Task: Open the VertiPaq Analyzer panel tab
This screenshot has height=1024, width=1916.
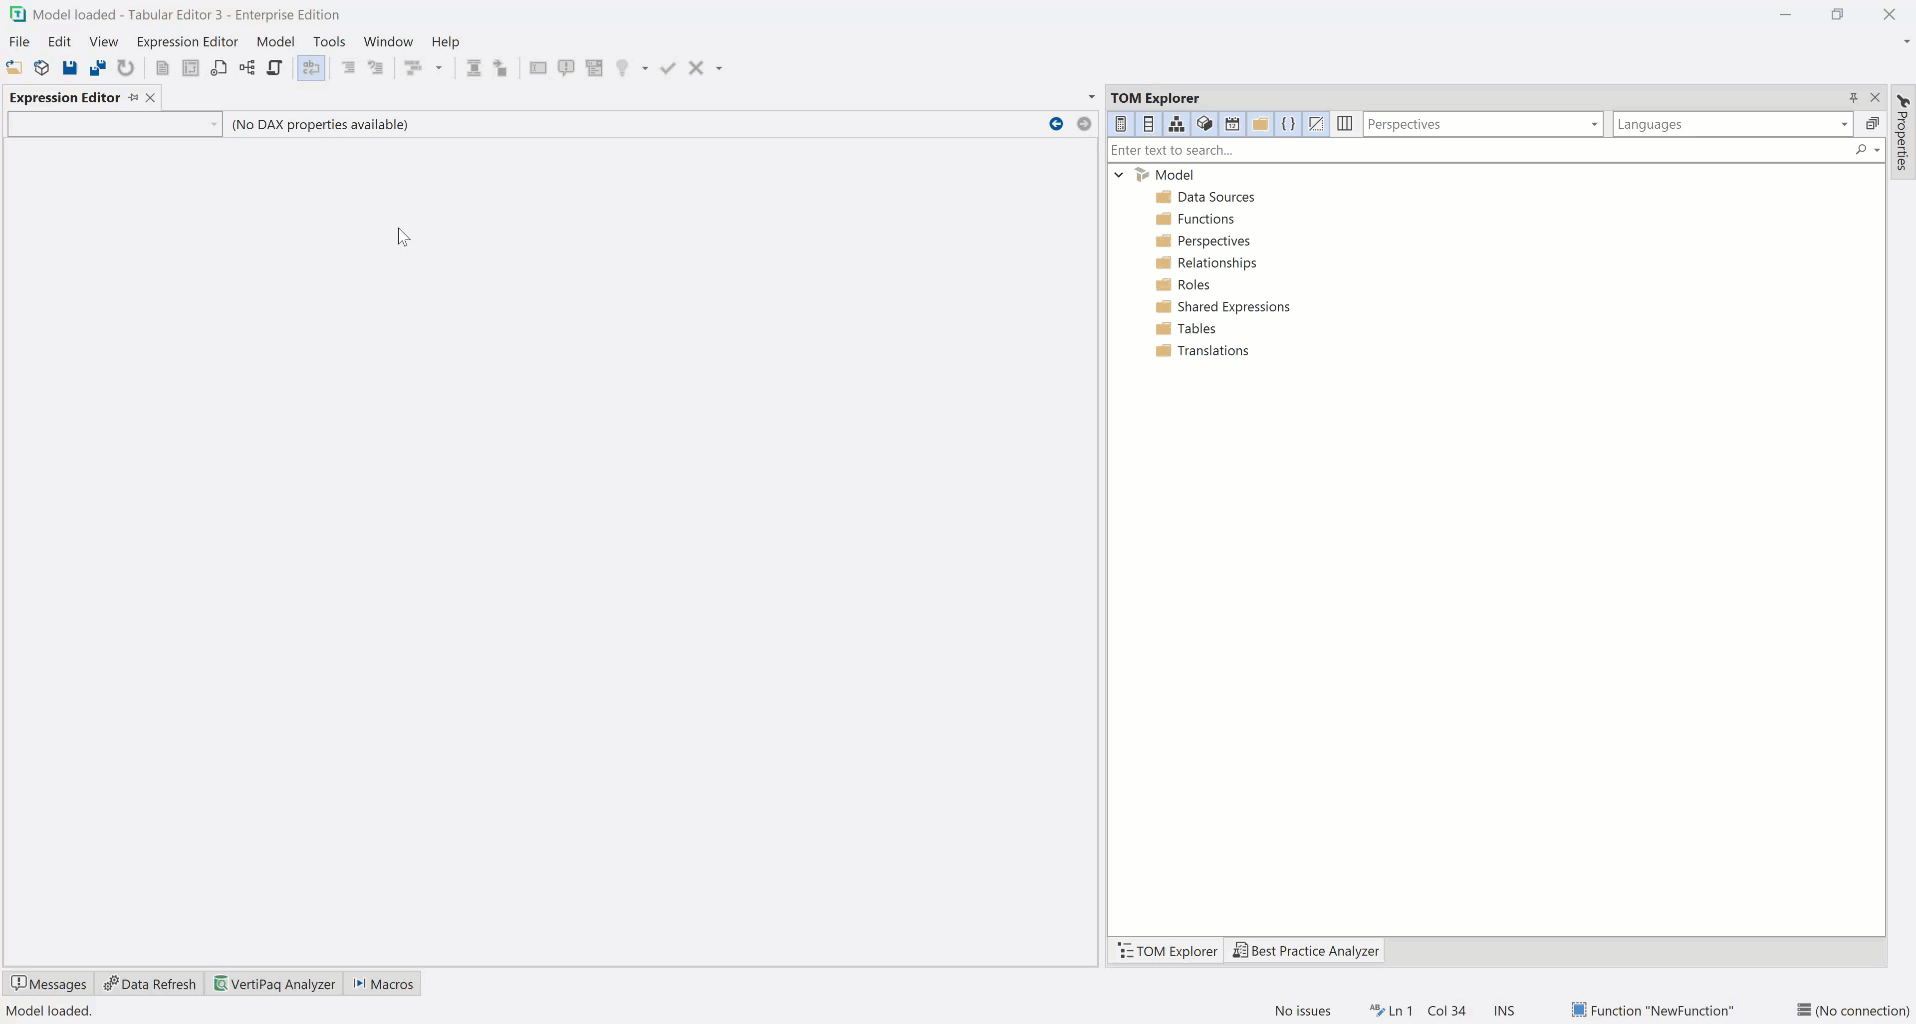Action: (275, 984)
